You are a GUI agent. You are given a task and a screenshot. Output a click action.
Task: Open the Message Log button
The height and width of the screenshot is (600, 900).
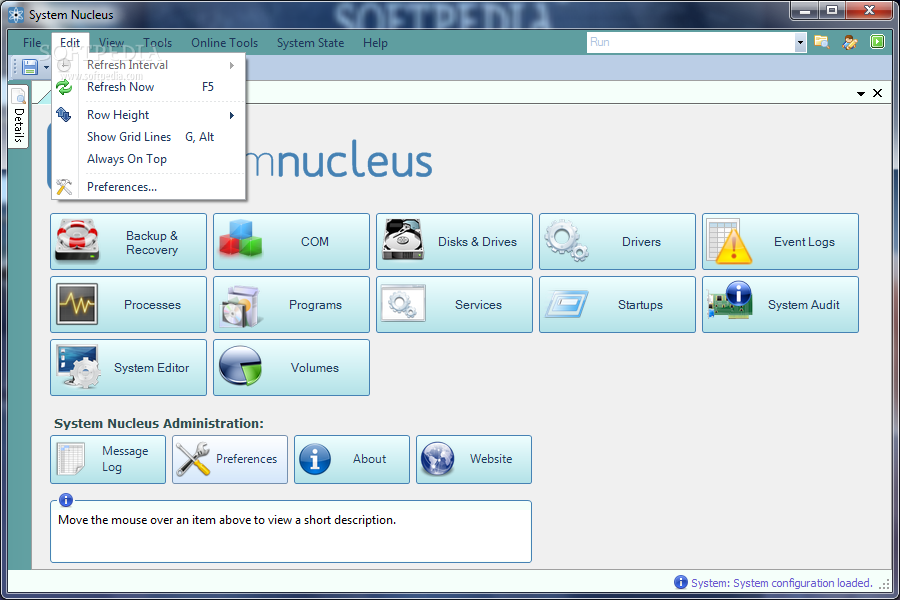point(108,459)
